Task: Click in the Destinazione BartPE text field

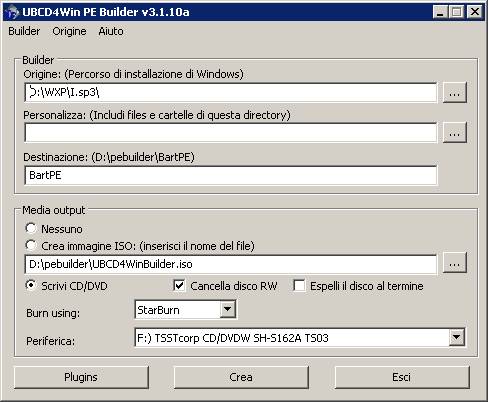Action: pos(230,175)
